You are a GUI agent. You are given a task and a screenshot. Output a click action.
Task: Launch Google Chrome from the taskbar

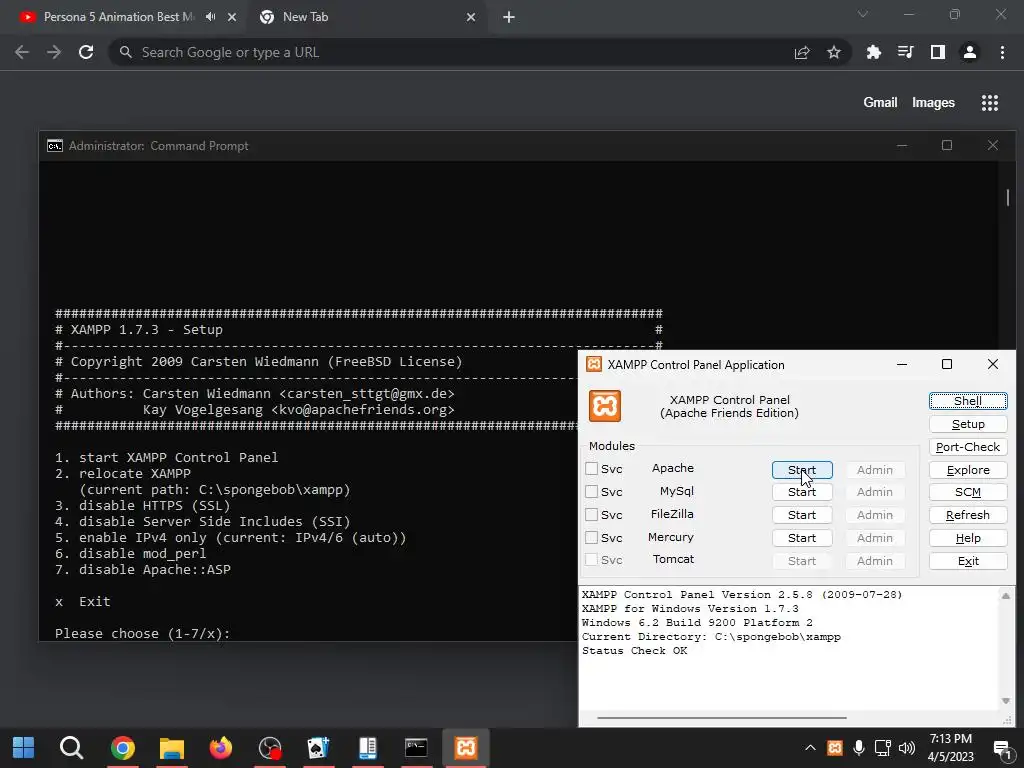click(x=122, y=747)
